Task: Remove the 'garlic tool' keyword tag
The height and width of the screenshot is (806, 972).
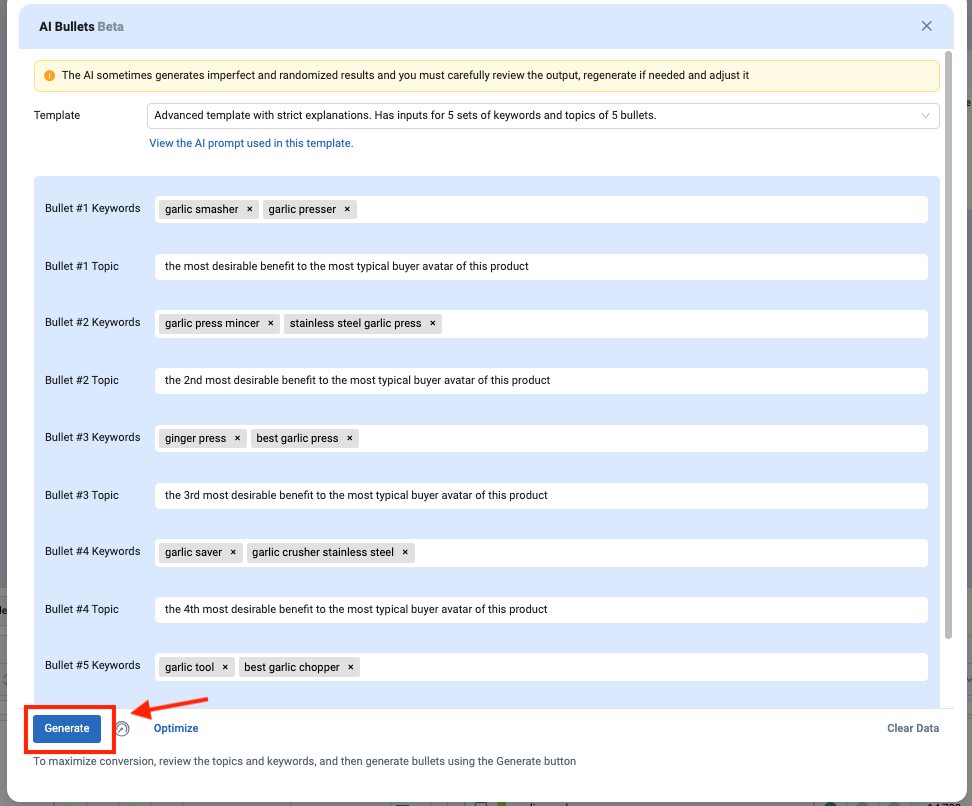Action: [x=225, y=667]
